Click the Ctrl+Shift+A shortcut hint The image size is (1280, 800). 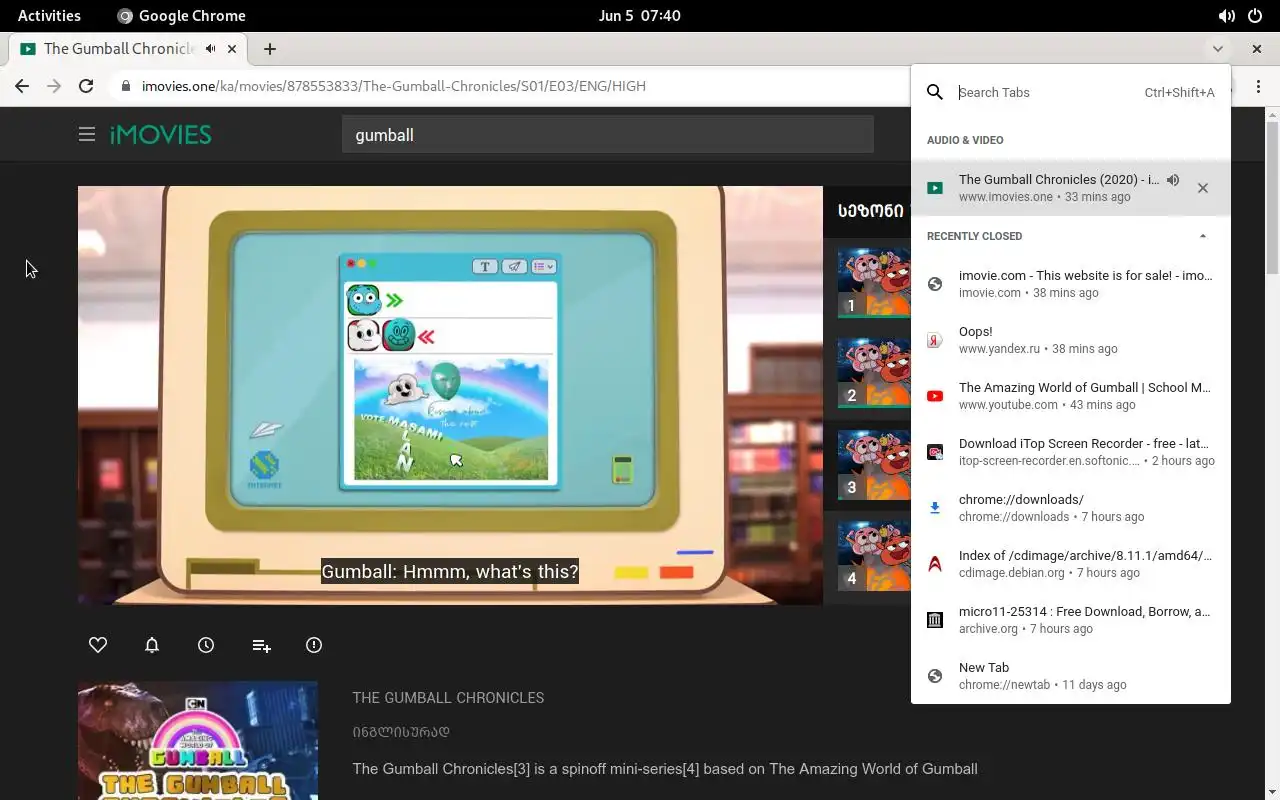[1180, 92]
